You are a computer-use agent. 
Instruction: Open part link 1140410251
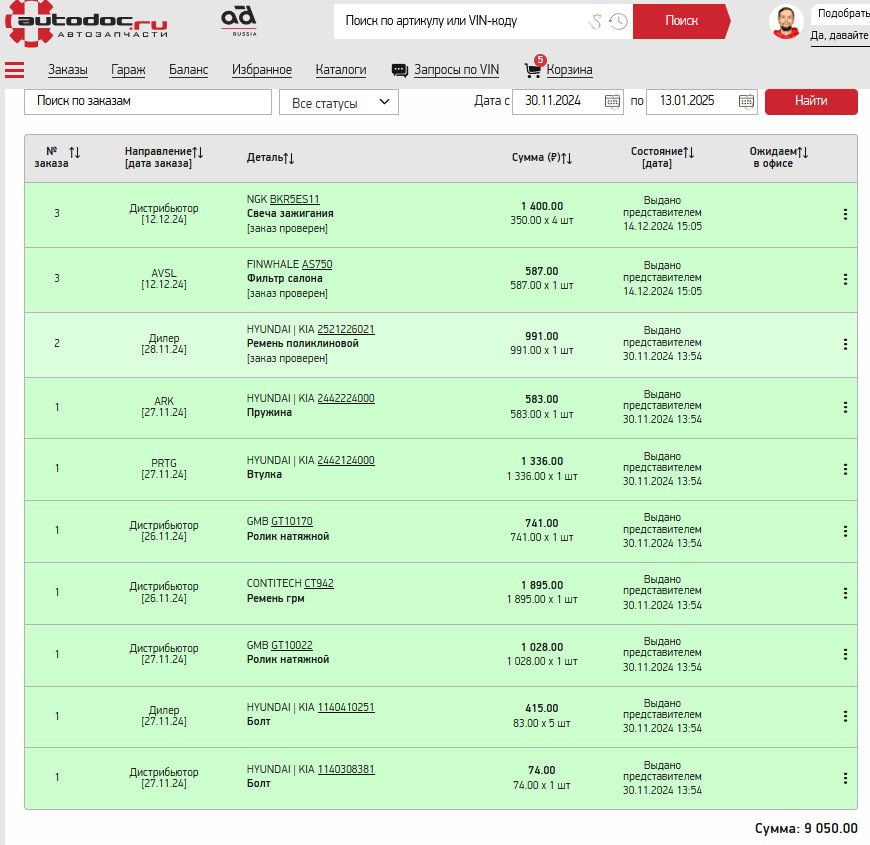tap(346, 707)
